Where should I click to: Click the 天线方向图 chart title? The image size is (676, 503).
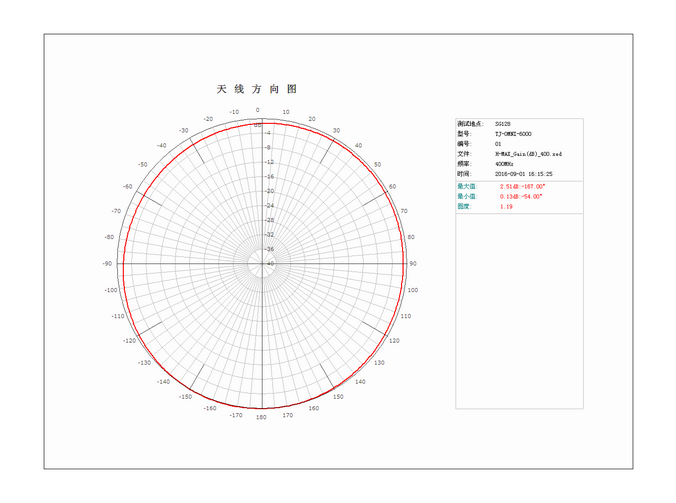click(x=256, y=89)
